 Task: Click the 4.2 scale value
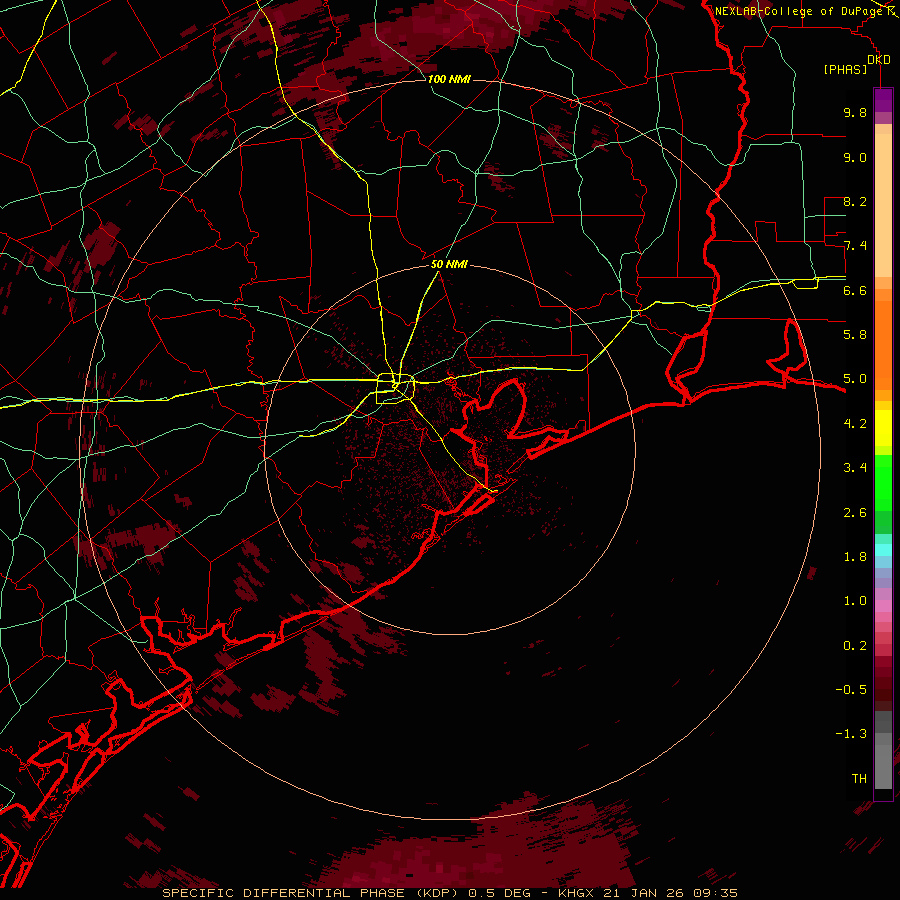pyautogui.click(x=855, y=424)
